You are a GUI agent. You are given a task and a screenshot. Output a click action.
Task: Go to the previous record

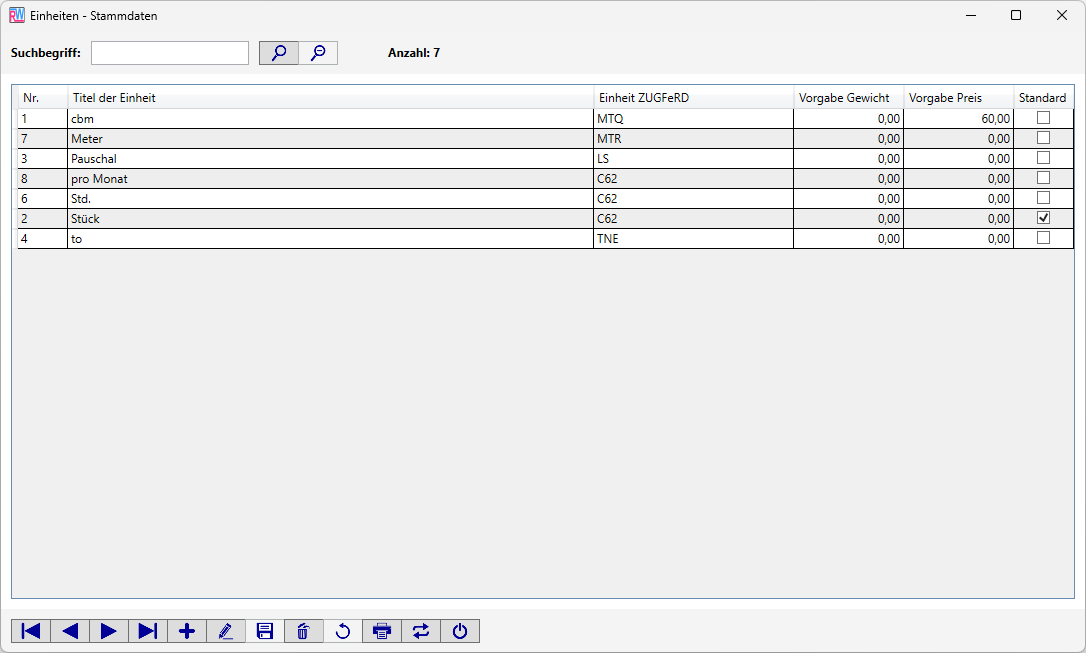tap(70, 631)
